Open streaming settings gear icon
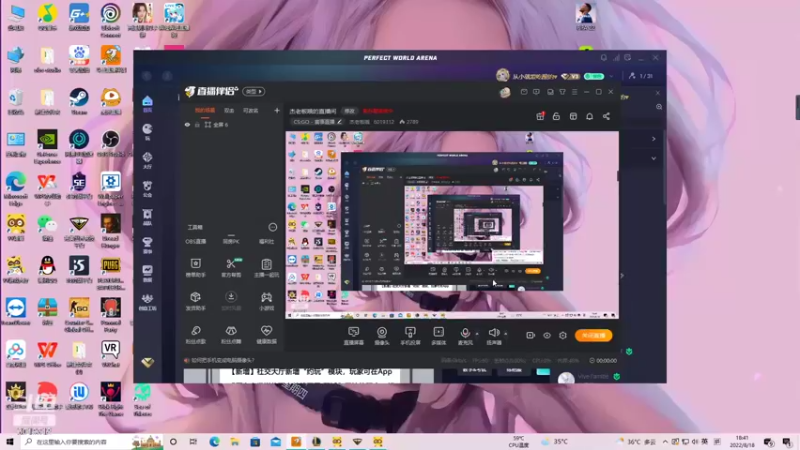Image resolution: width=800 pixels, height=450 pixels. click(x=563, y=335)
